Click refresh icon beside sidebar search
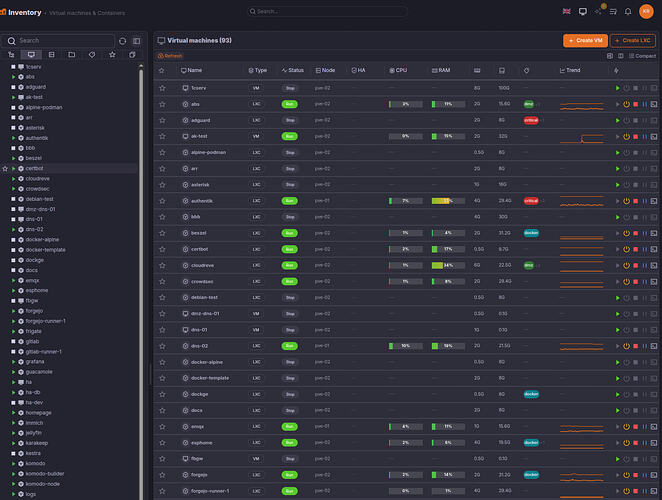This screenshot has height=500, width=662. click(123, 41)
